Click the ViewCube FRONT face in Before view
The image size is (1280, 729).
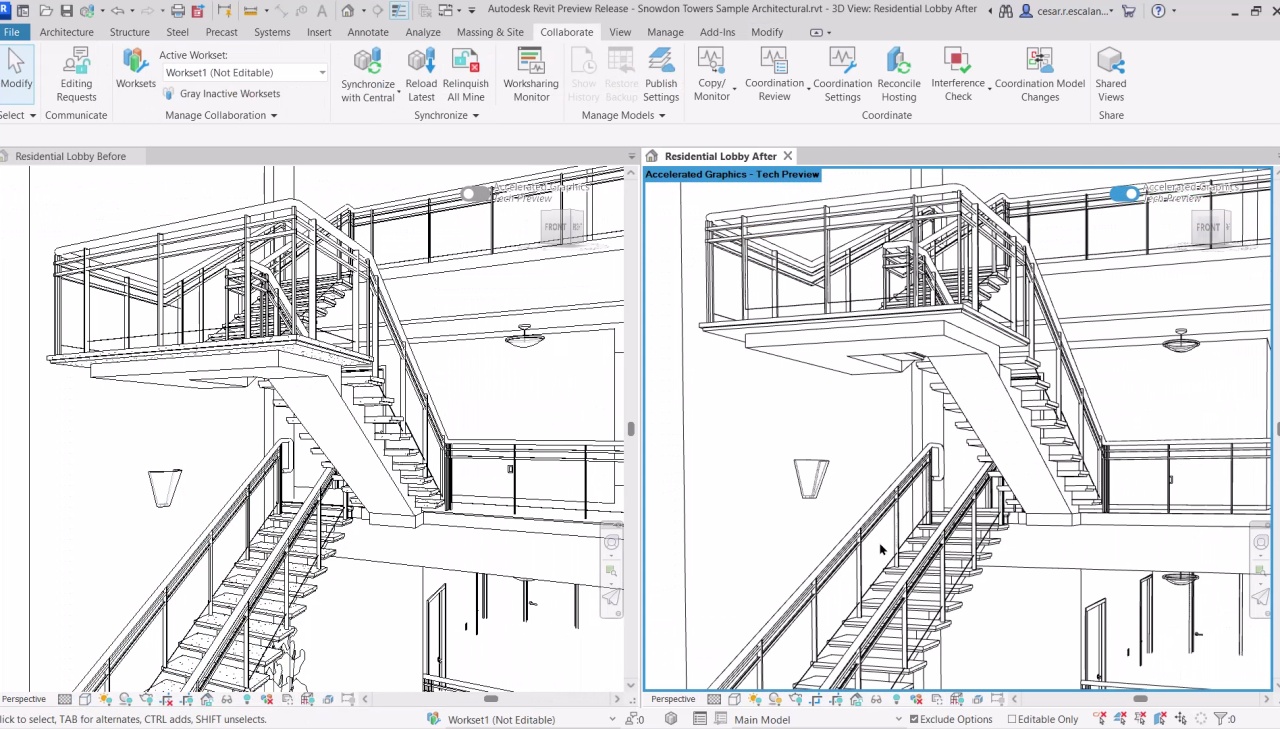coord(558,228)
